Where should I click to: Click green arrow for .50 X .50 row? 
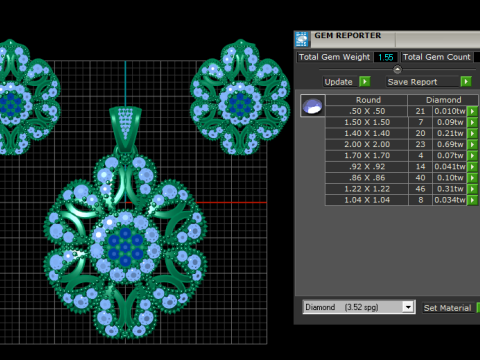(x=472, y=111)
